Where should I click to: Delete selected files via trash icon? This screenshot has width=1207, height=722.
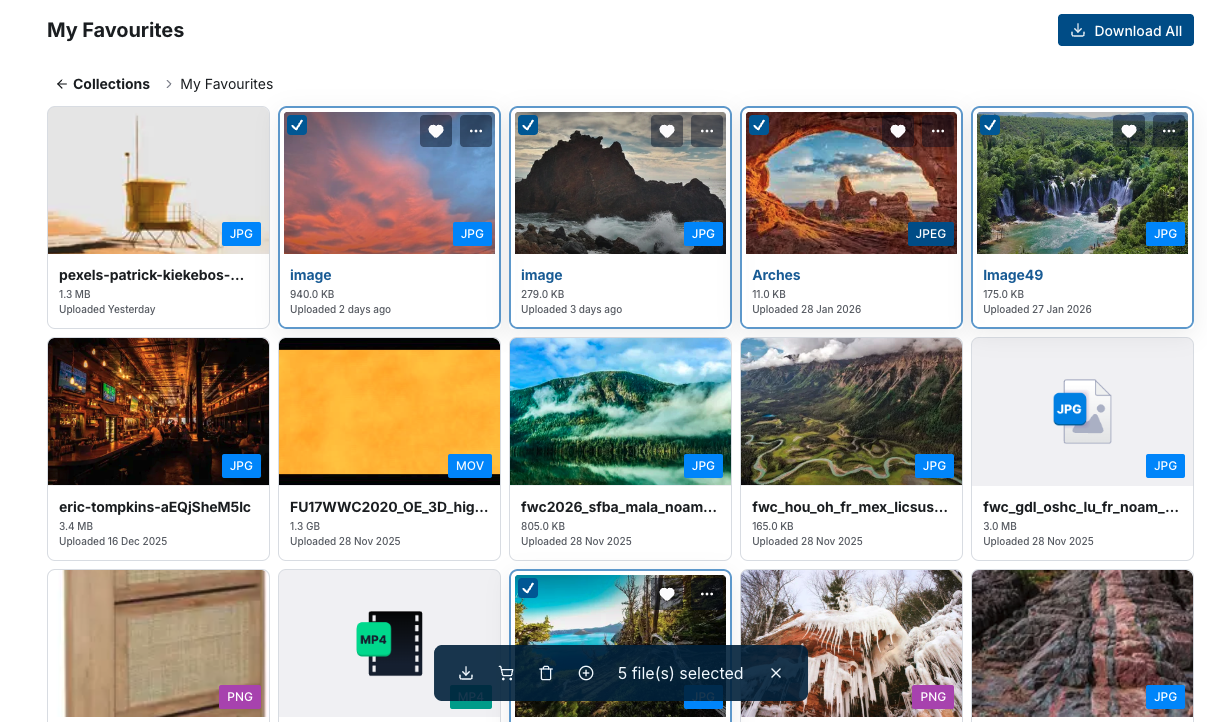546,673
